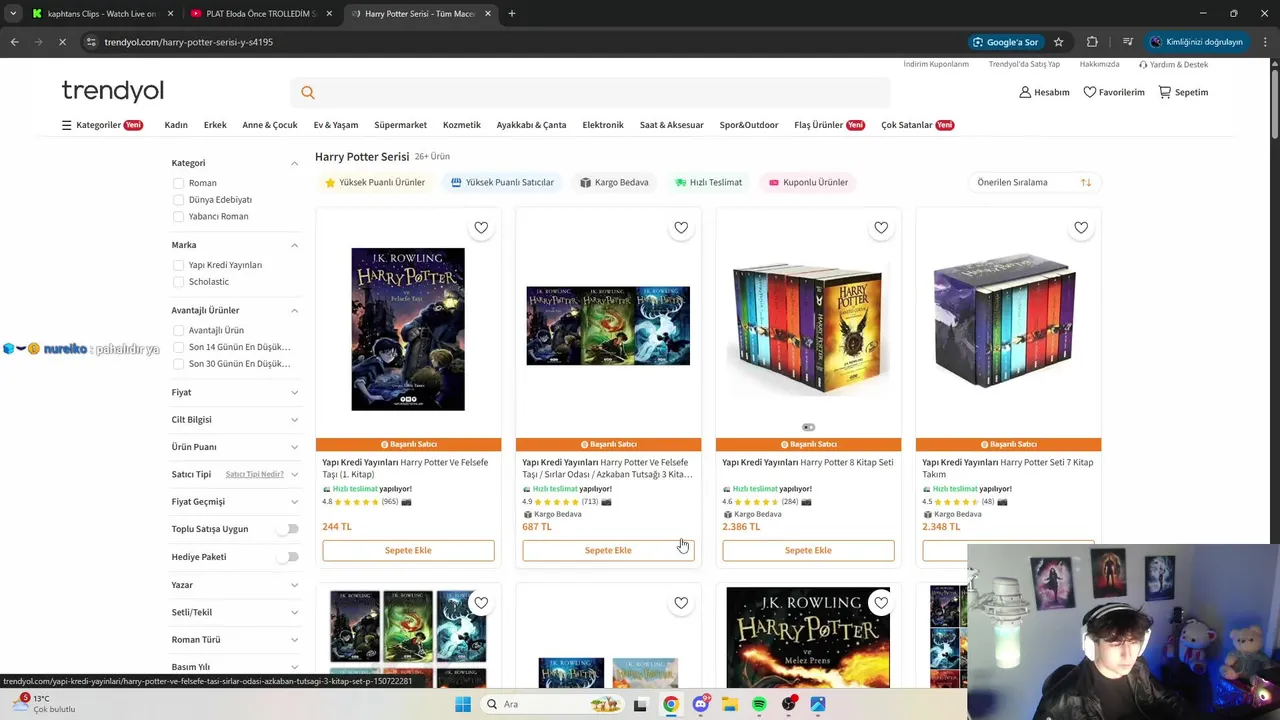
Task: Open media control icon in Chrome toolbar
Action: tap(1127, 42)
